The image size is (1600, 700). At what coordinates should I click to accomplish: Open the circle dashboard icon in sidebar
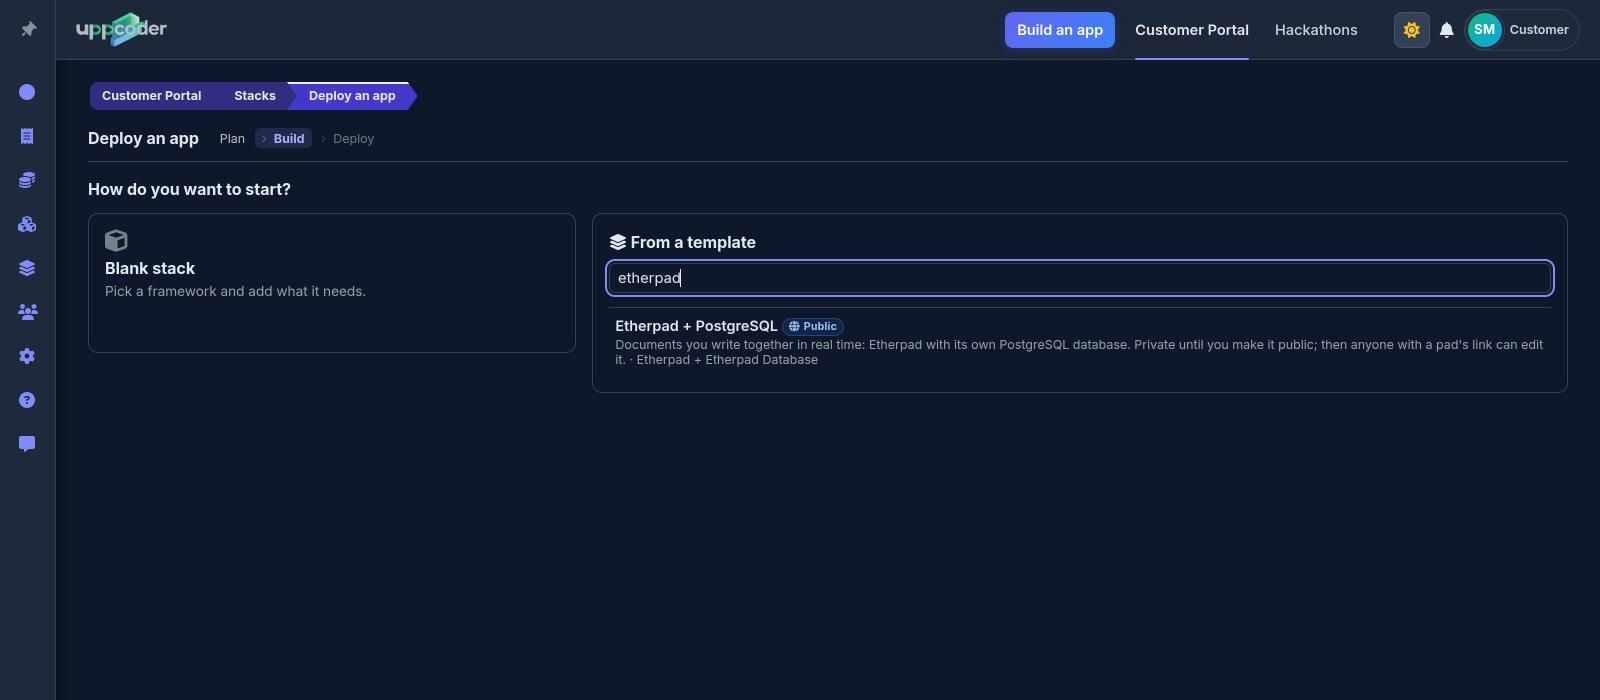tap(27, 92)
